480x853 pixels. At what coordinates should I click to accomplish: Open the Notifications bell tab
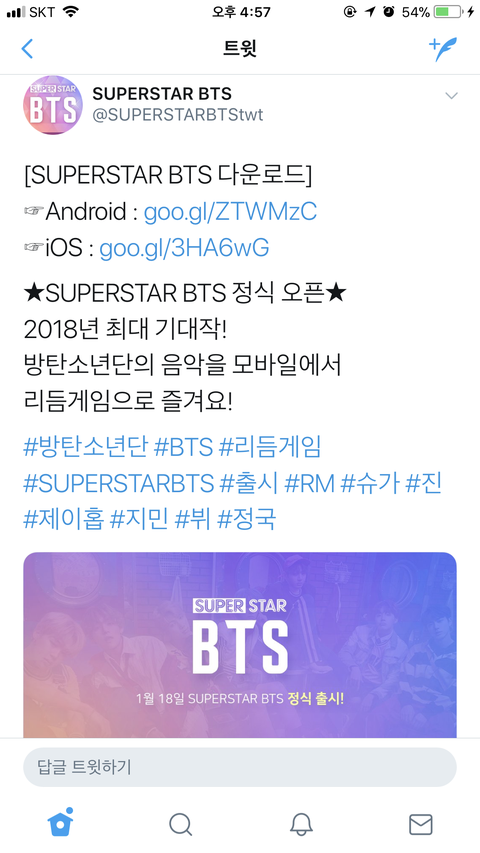pyautogui.click(x=300, y=824)
